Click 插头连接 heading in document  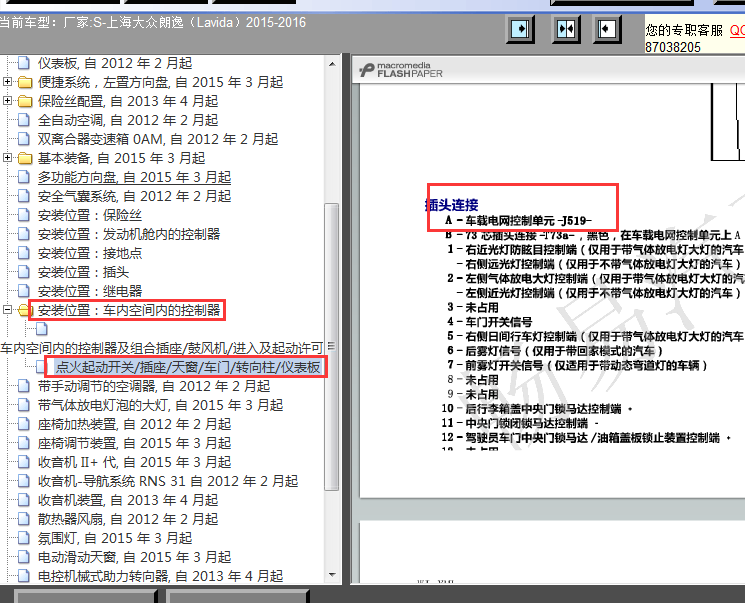pyautogui.click(x=451, y=205)
